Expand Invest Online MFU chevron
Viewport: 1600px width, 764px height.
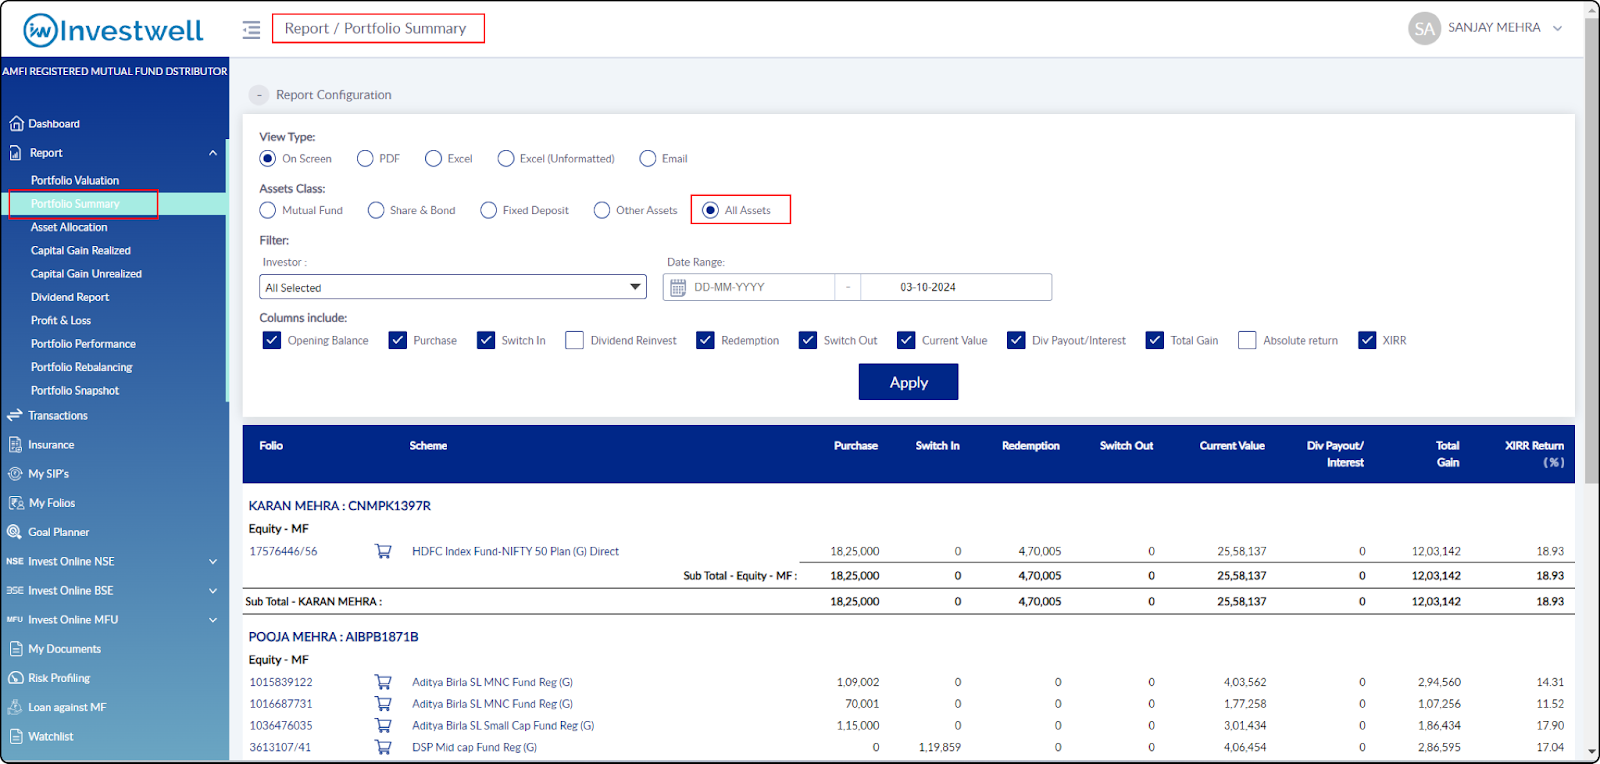coord(213,620)
